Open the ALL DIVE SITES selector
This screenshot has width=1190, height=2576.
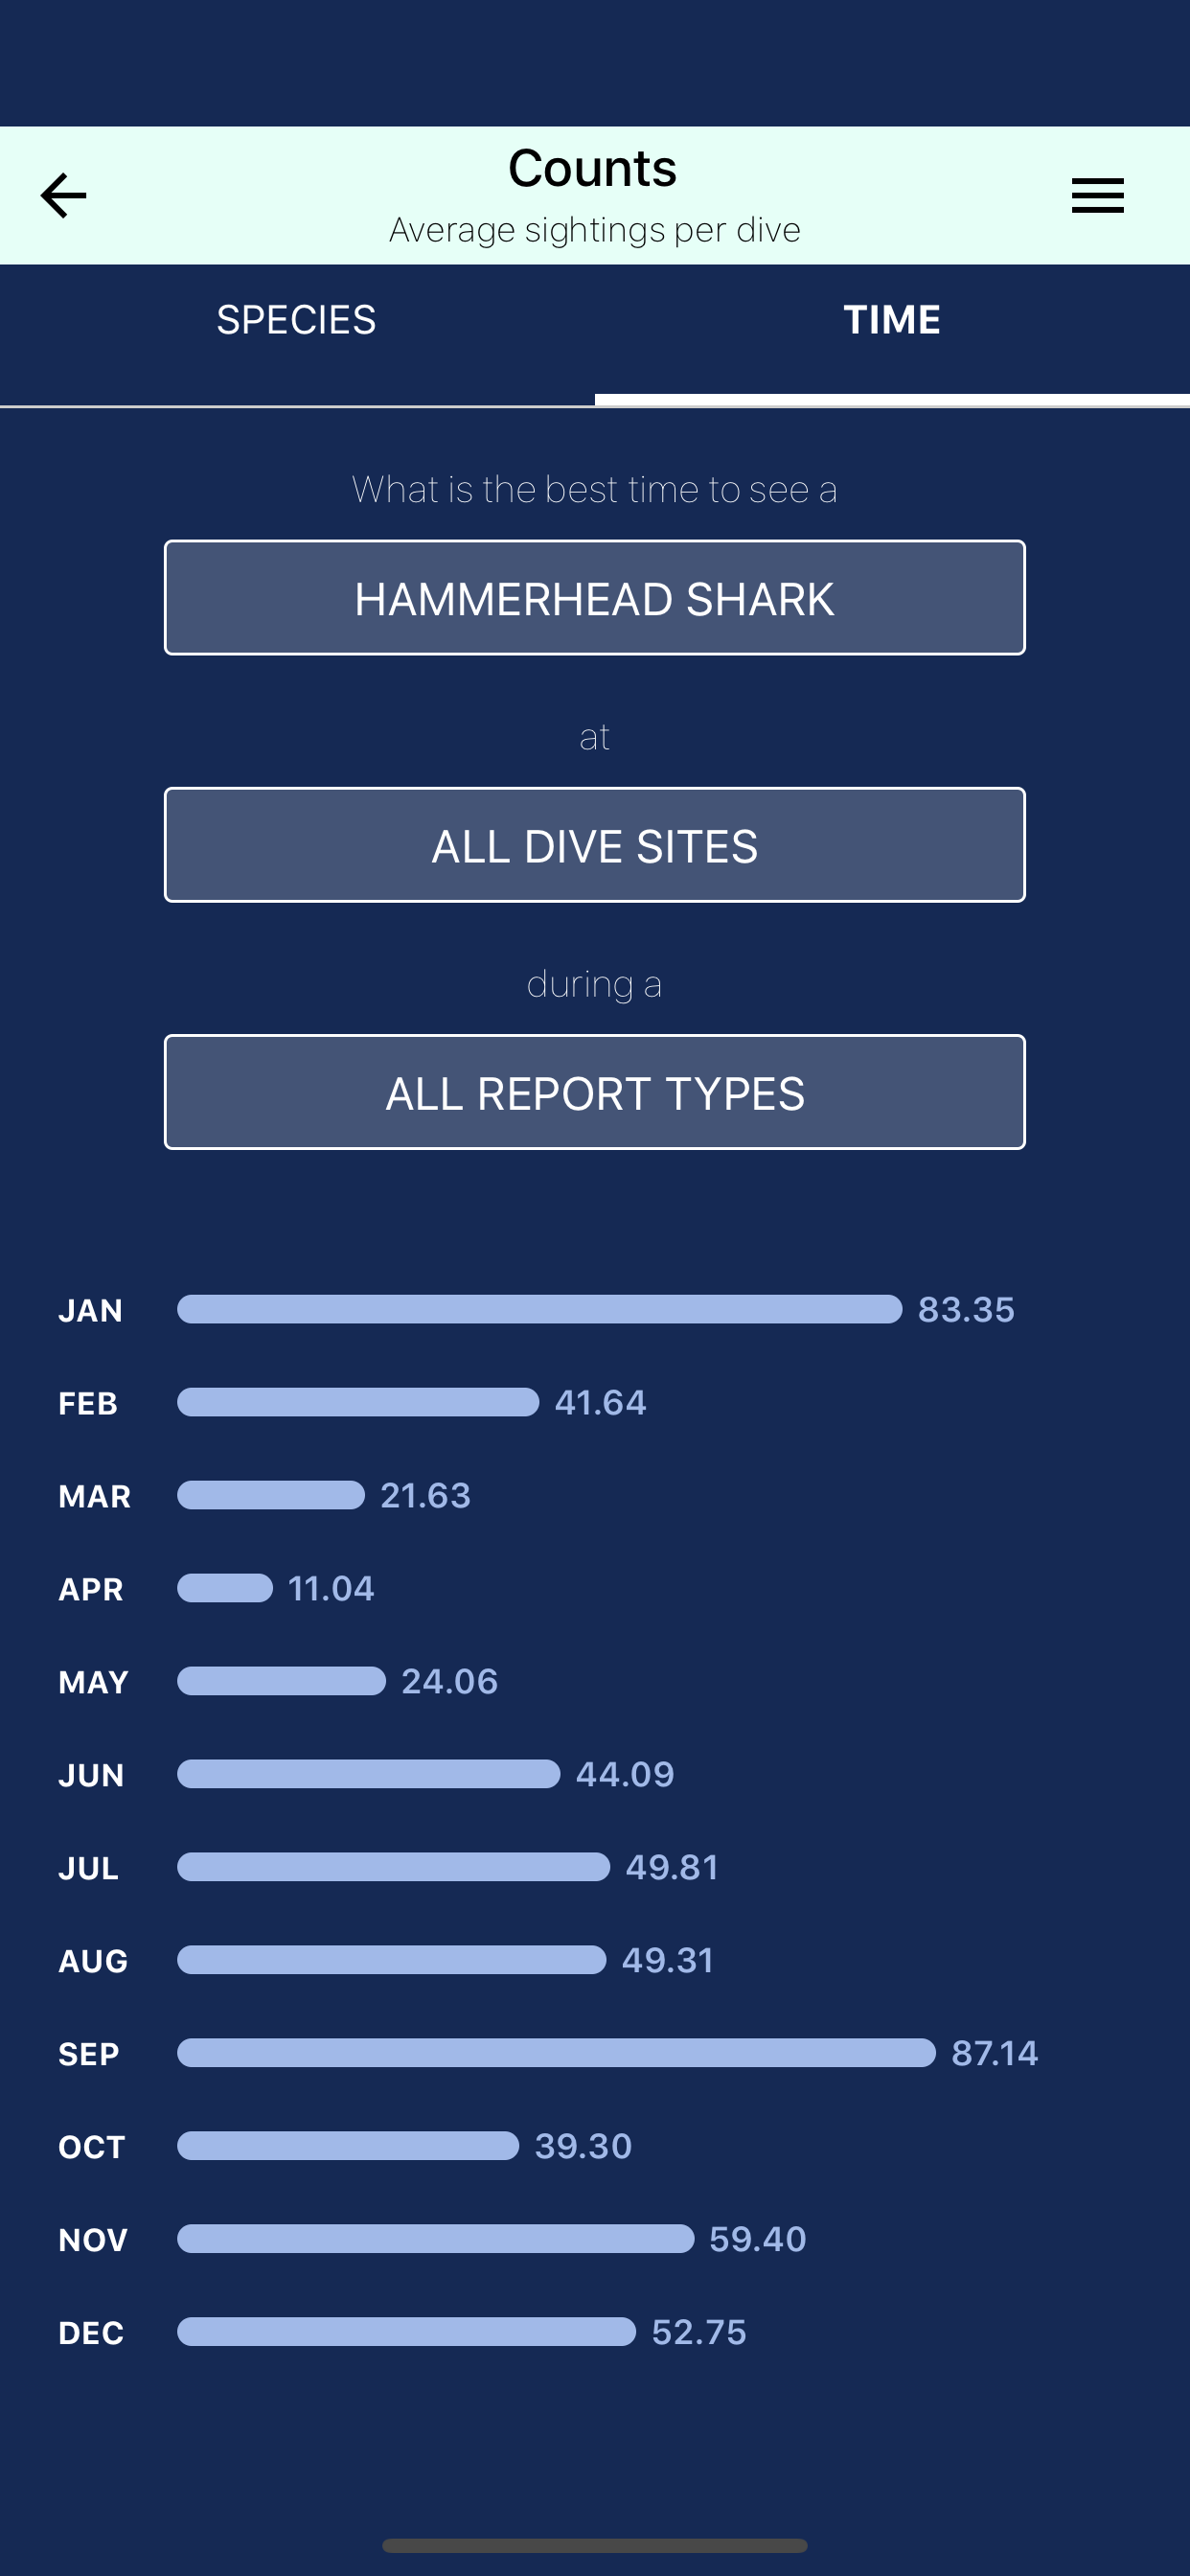tap(595, 845)
